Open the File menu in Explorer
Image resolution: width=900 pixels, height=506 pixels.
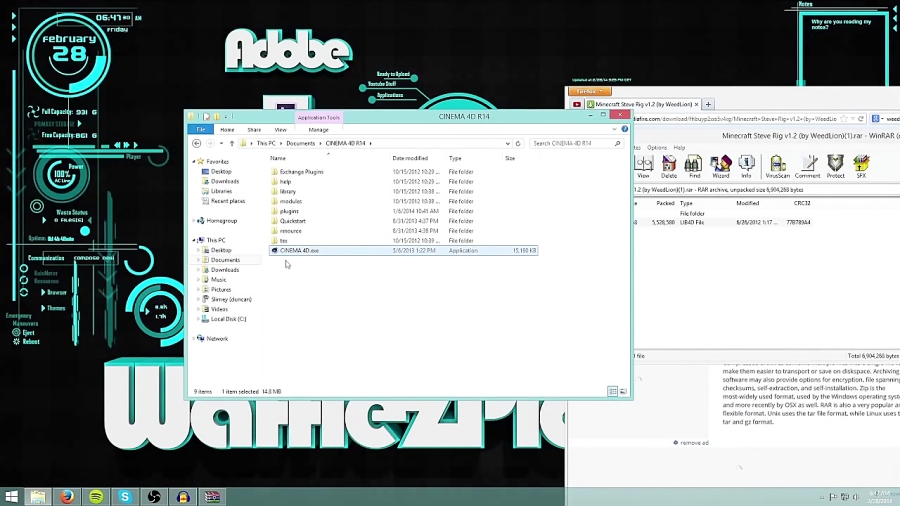201,129
